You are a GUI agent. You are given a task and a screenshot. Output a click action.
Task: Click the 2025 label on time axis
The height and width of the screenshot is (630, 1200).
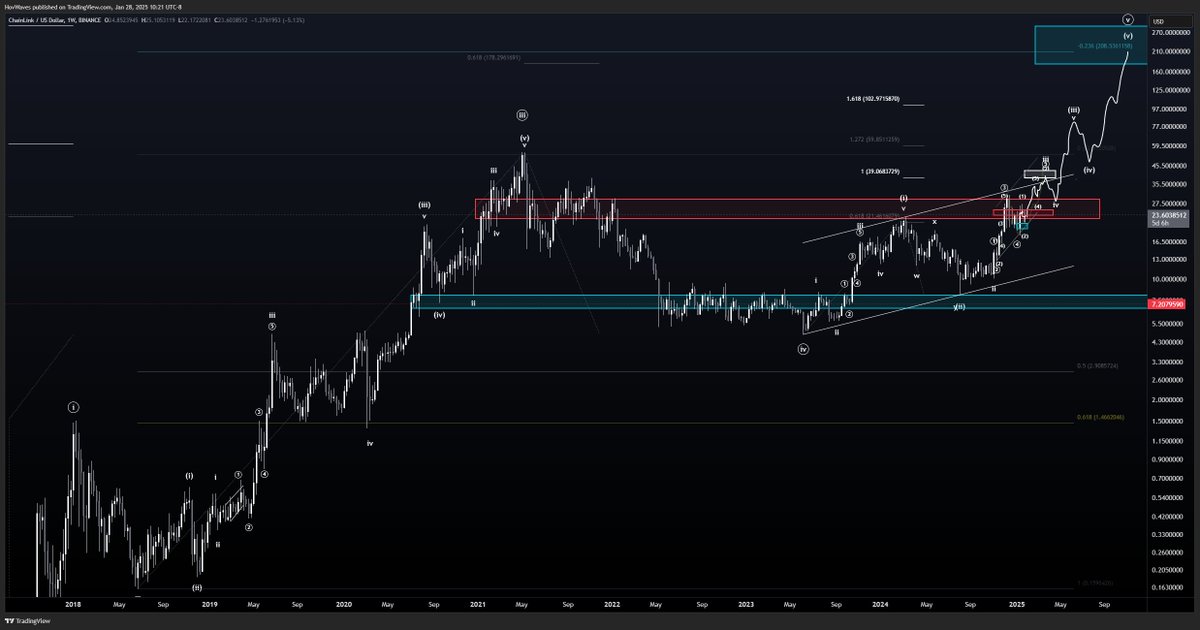pos(1017,604)
